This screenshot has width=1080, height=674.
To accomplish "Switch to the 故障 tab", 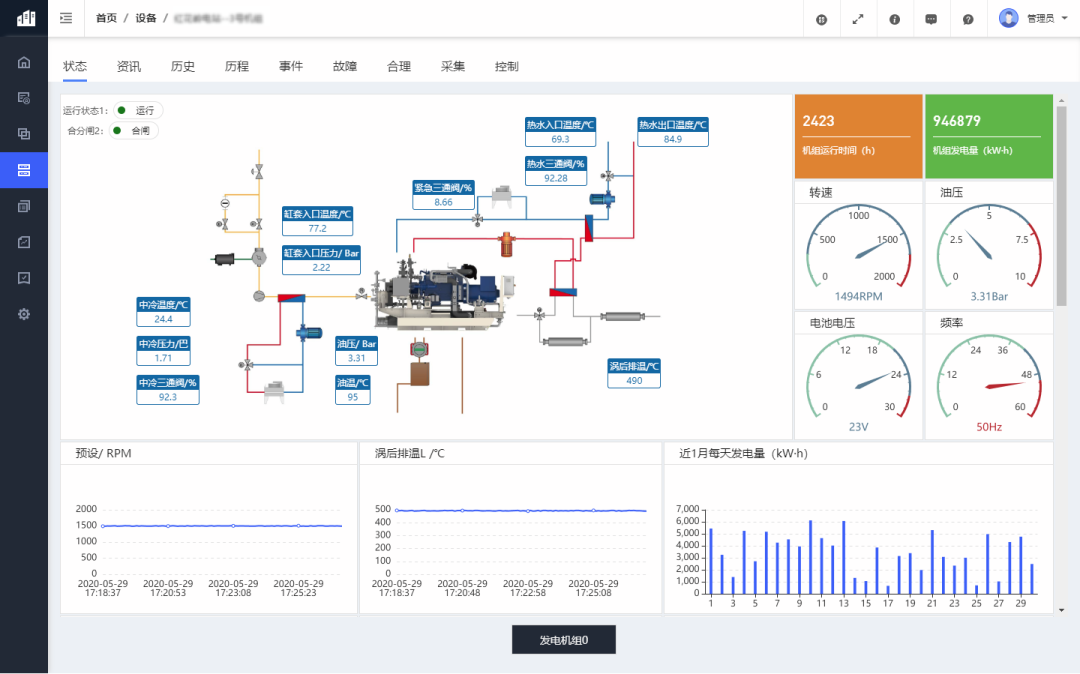I will coord(345,67).
